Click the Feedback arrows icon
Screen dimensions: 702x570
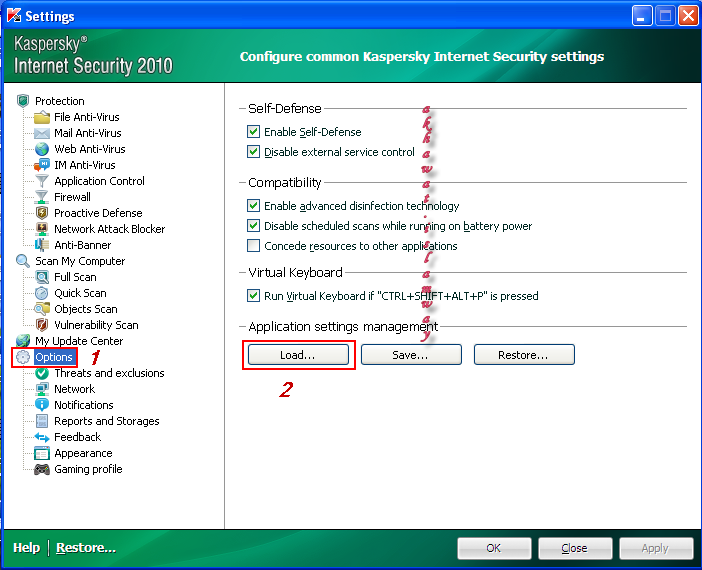tap(42, 437)
